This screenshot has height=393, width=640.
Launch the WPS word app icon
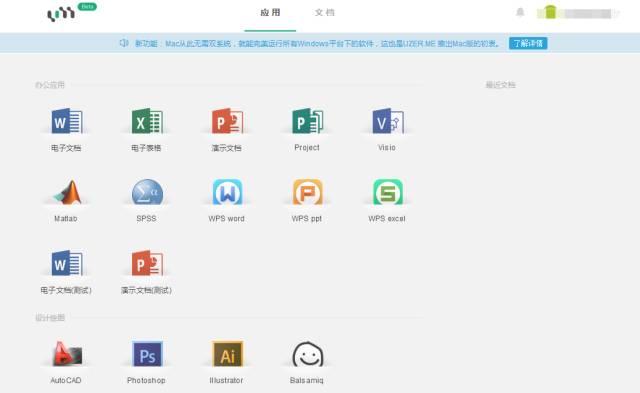pos(227,192)
